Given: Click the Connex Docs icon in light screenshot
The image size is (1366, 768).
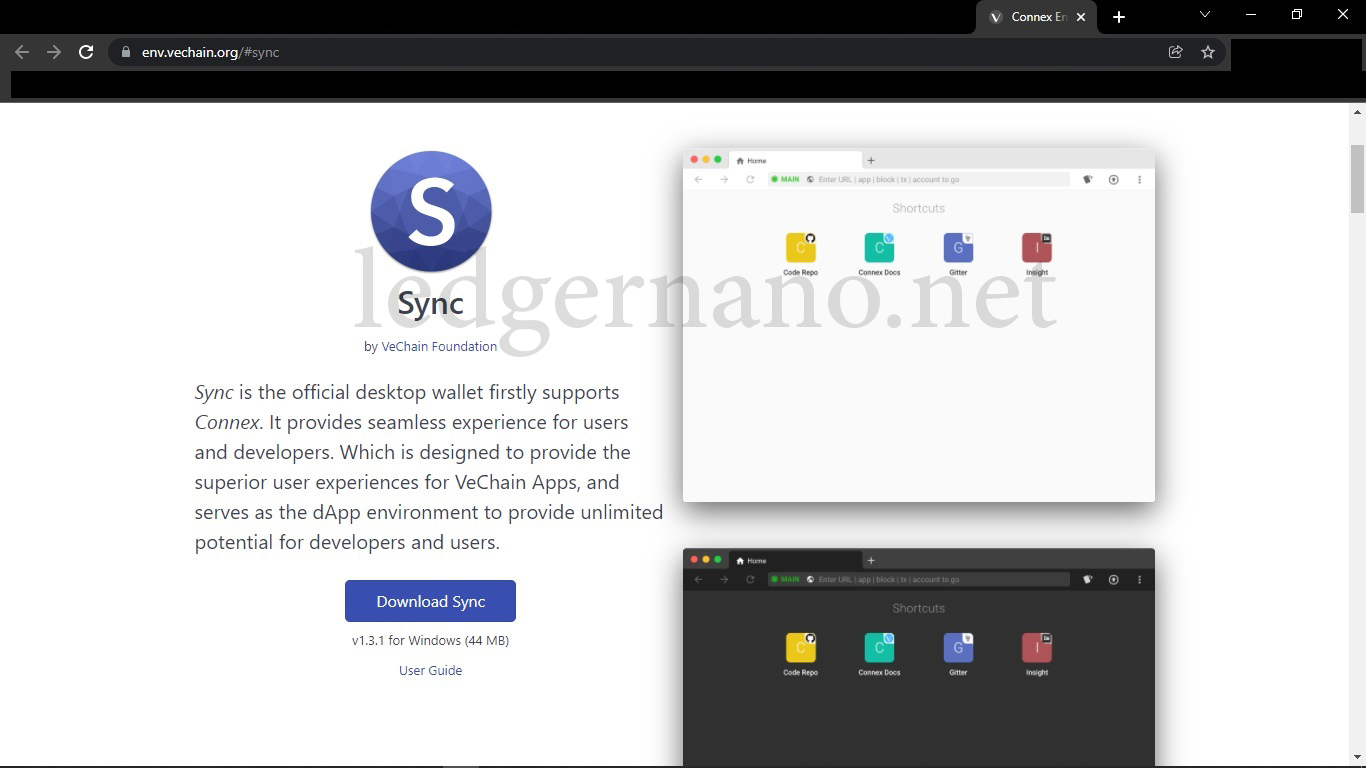Looking at the screenshot, I should click(879, 247).
